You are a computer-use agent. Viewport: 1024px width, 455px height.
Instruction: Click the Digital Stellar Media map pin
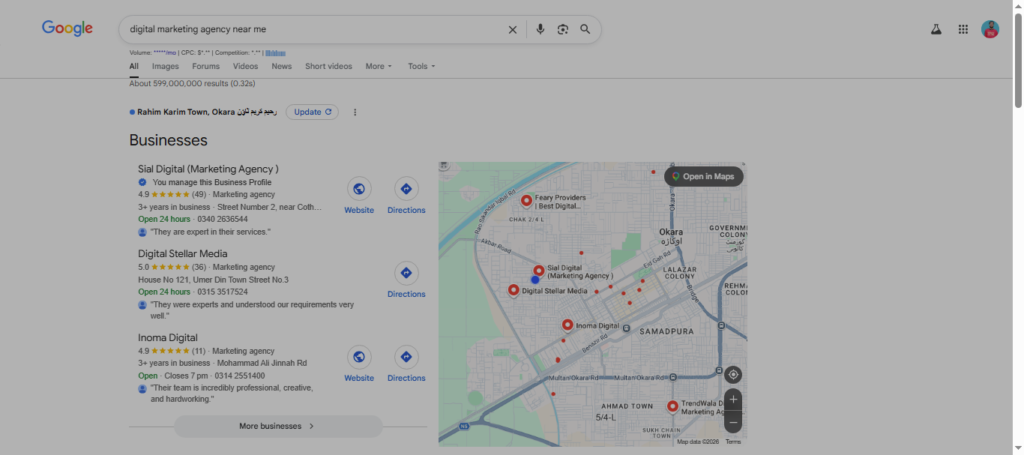tap(513, 290)
